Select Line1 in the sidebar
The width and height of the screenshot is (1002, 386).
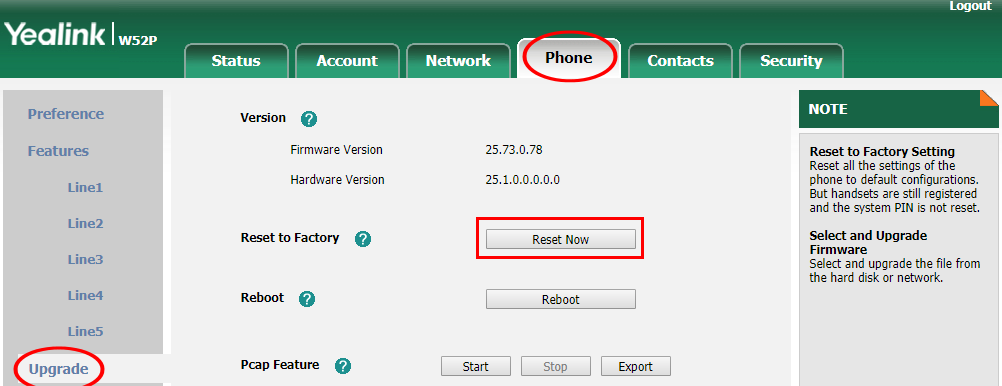click(85, 188)
